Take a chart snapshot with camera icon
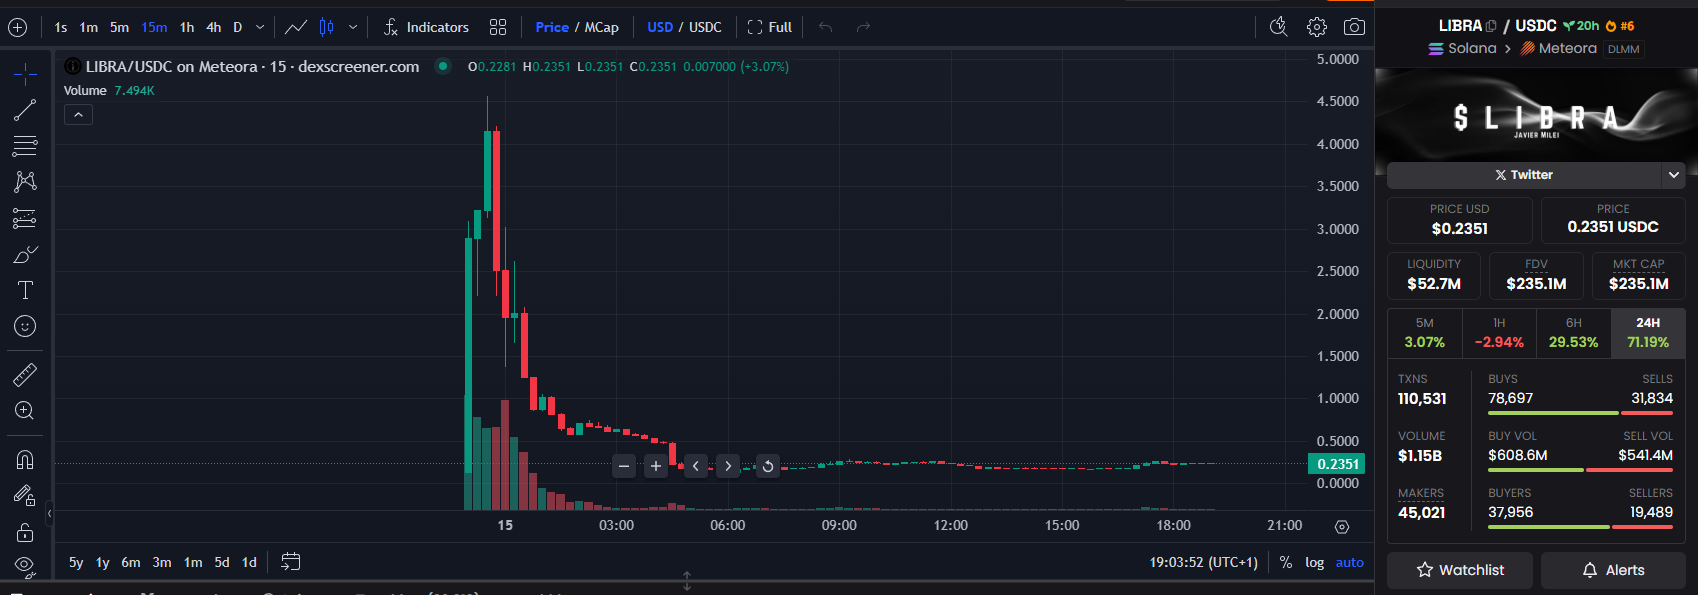 click(1354, 27)
